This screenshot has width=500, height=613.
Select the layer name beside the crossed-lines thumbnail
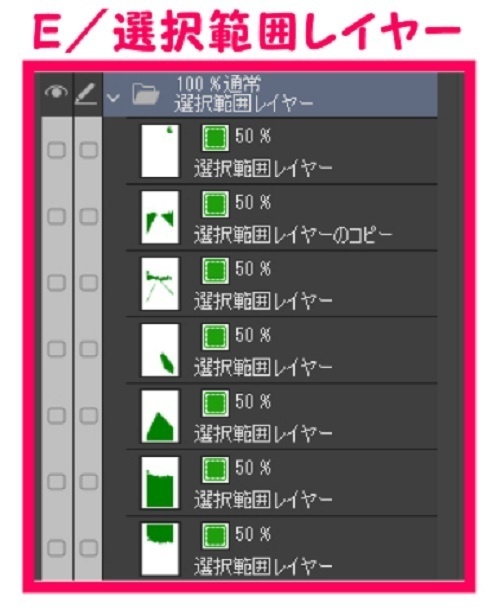263,301
